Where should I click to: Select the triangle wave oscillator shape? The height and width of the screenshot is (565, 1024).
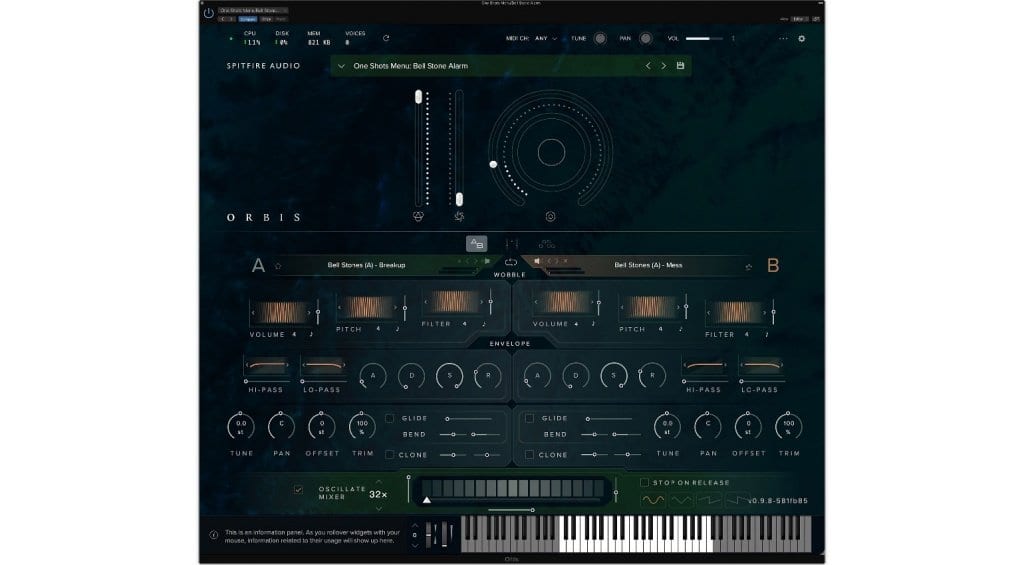click(x=681, y=500)
